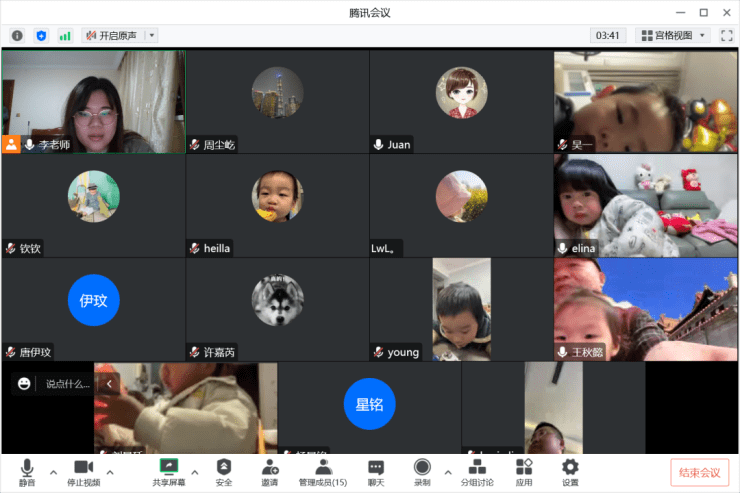The width and height of the screenshot is (740, 493).
Task: Stop camera with 停止视频 button
Action: point(83,471)
